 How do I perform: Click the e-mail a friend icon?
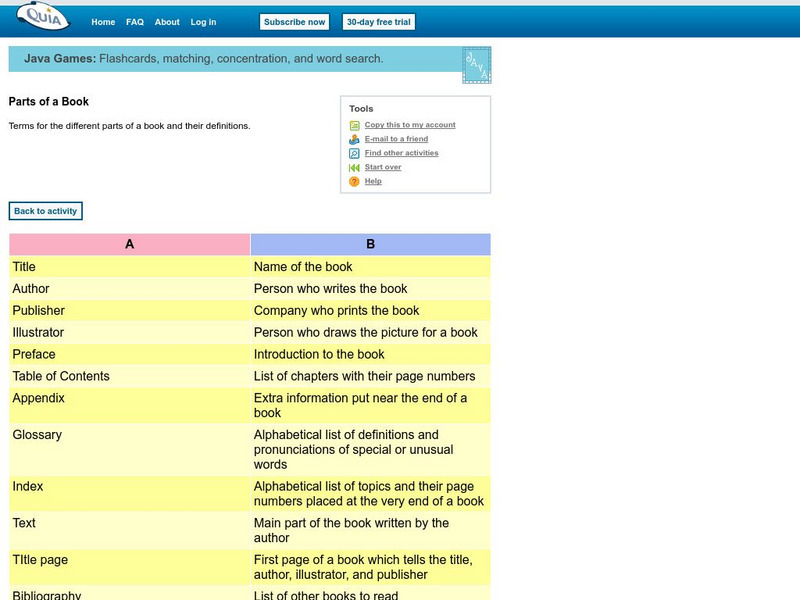click(x=354, y=140)
